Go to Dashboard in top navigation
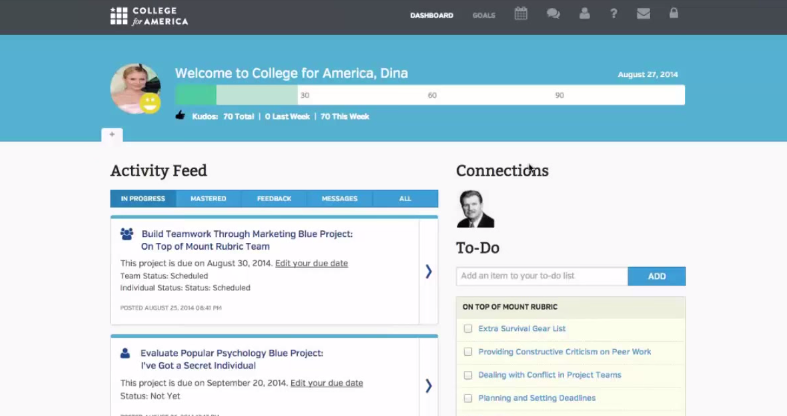 point(432,16)
